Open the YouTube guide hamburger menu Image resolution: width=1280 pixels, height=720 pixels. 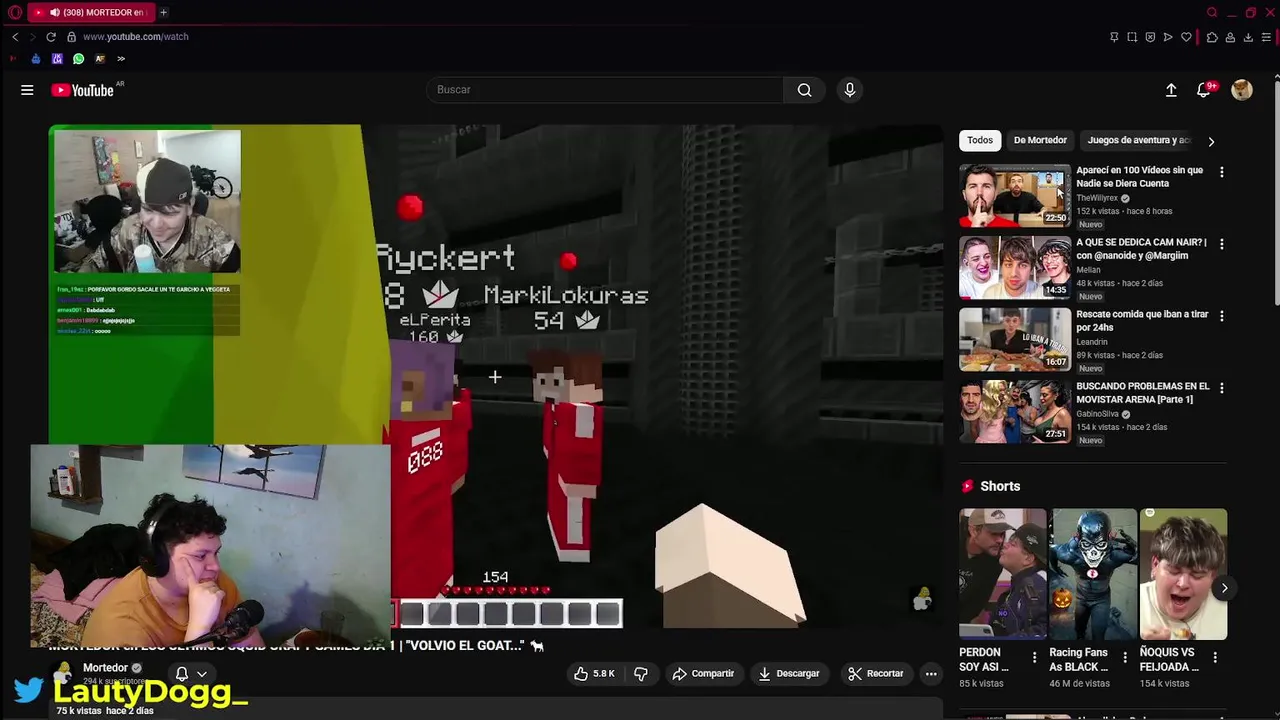[x=27, y=90]
